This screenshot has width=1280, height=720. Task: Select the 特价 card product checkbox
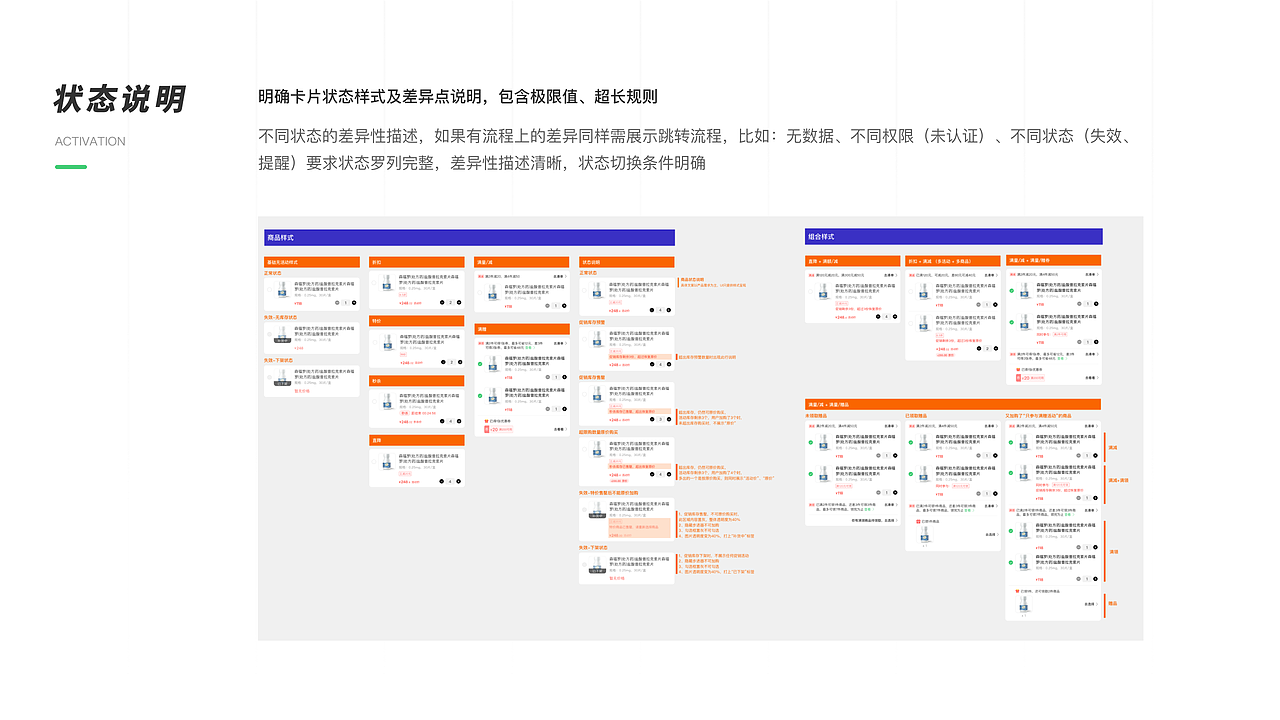pyautogui.click(x=375, y=342)
